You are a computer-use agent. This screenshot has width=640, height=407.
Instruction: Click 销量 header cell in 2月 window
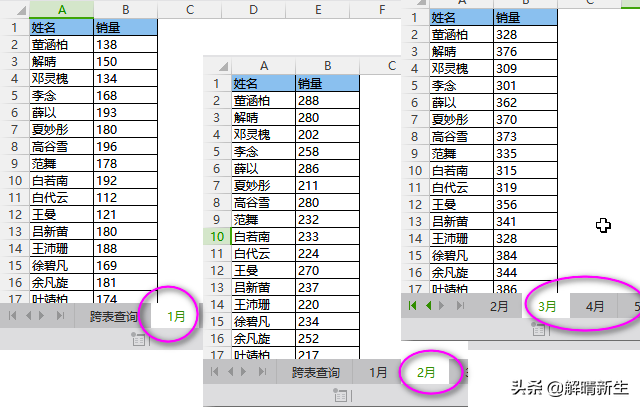click(328, 84)
